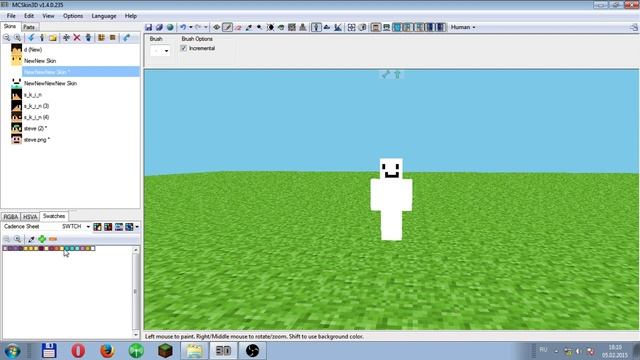Select the Flood Fill bucket tool
This screenshot has height=360, width=640.
click(x=281, y=27)
